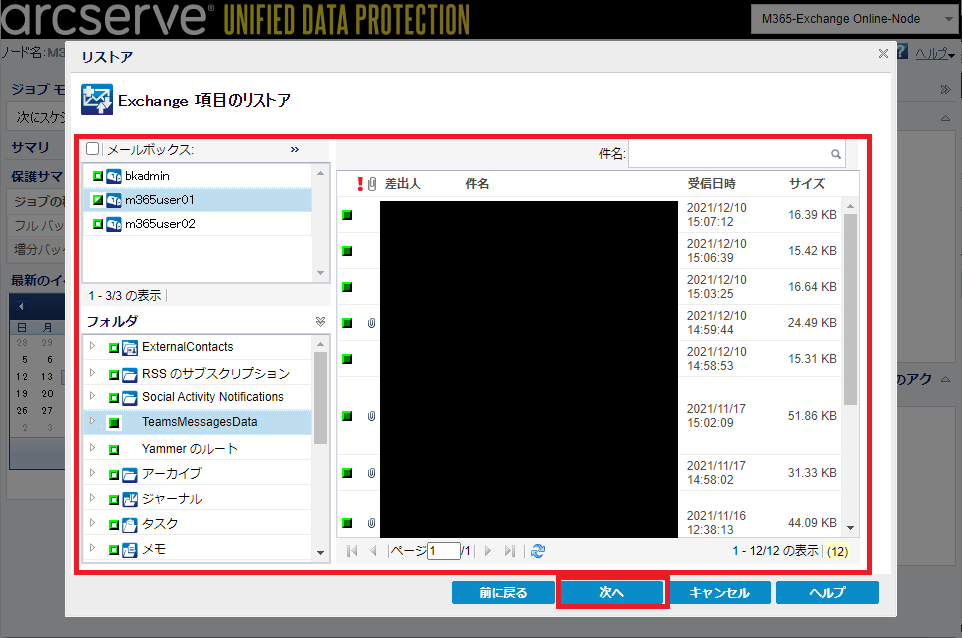Expand Social Activity Notifications tree node
The width and height of the screenshot is (962, 638).
point(93,396)
